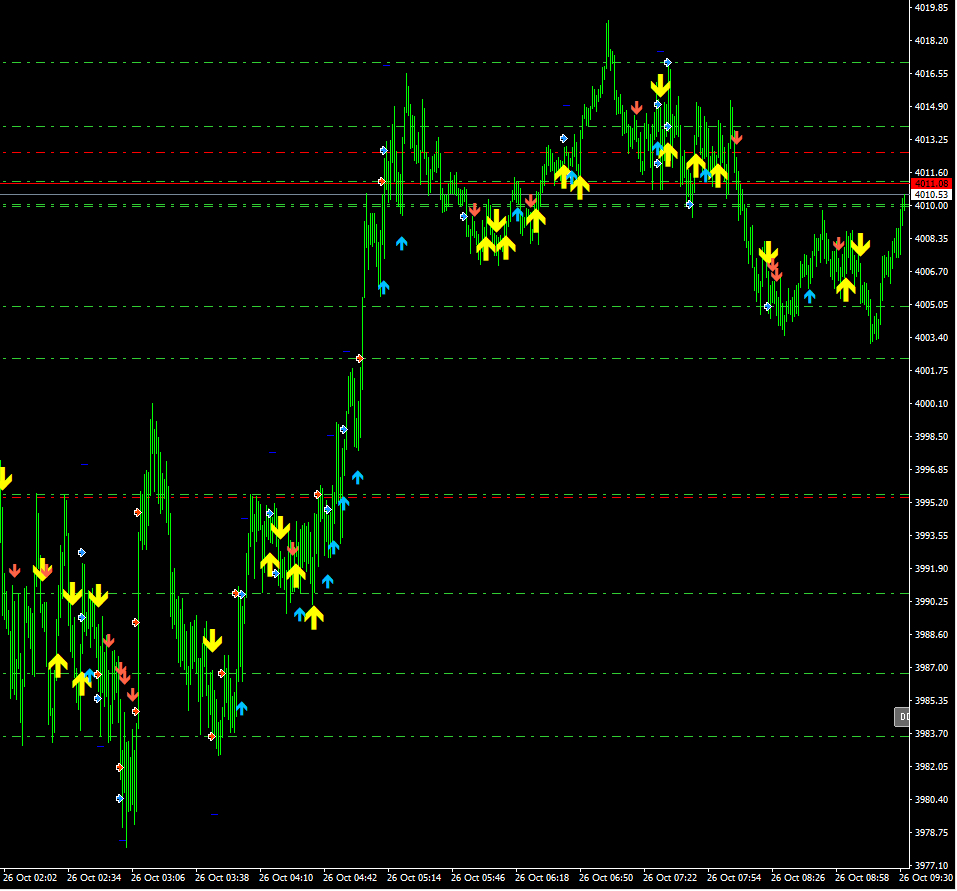The height and width of the screenshot is (891, 957).
Task: Click the 26 Oct 02:02 time label
Action: coord(30,878)
